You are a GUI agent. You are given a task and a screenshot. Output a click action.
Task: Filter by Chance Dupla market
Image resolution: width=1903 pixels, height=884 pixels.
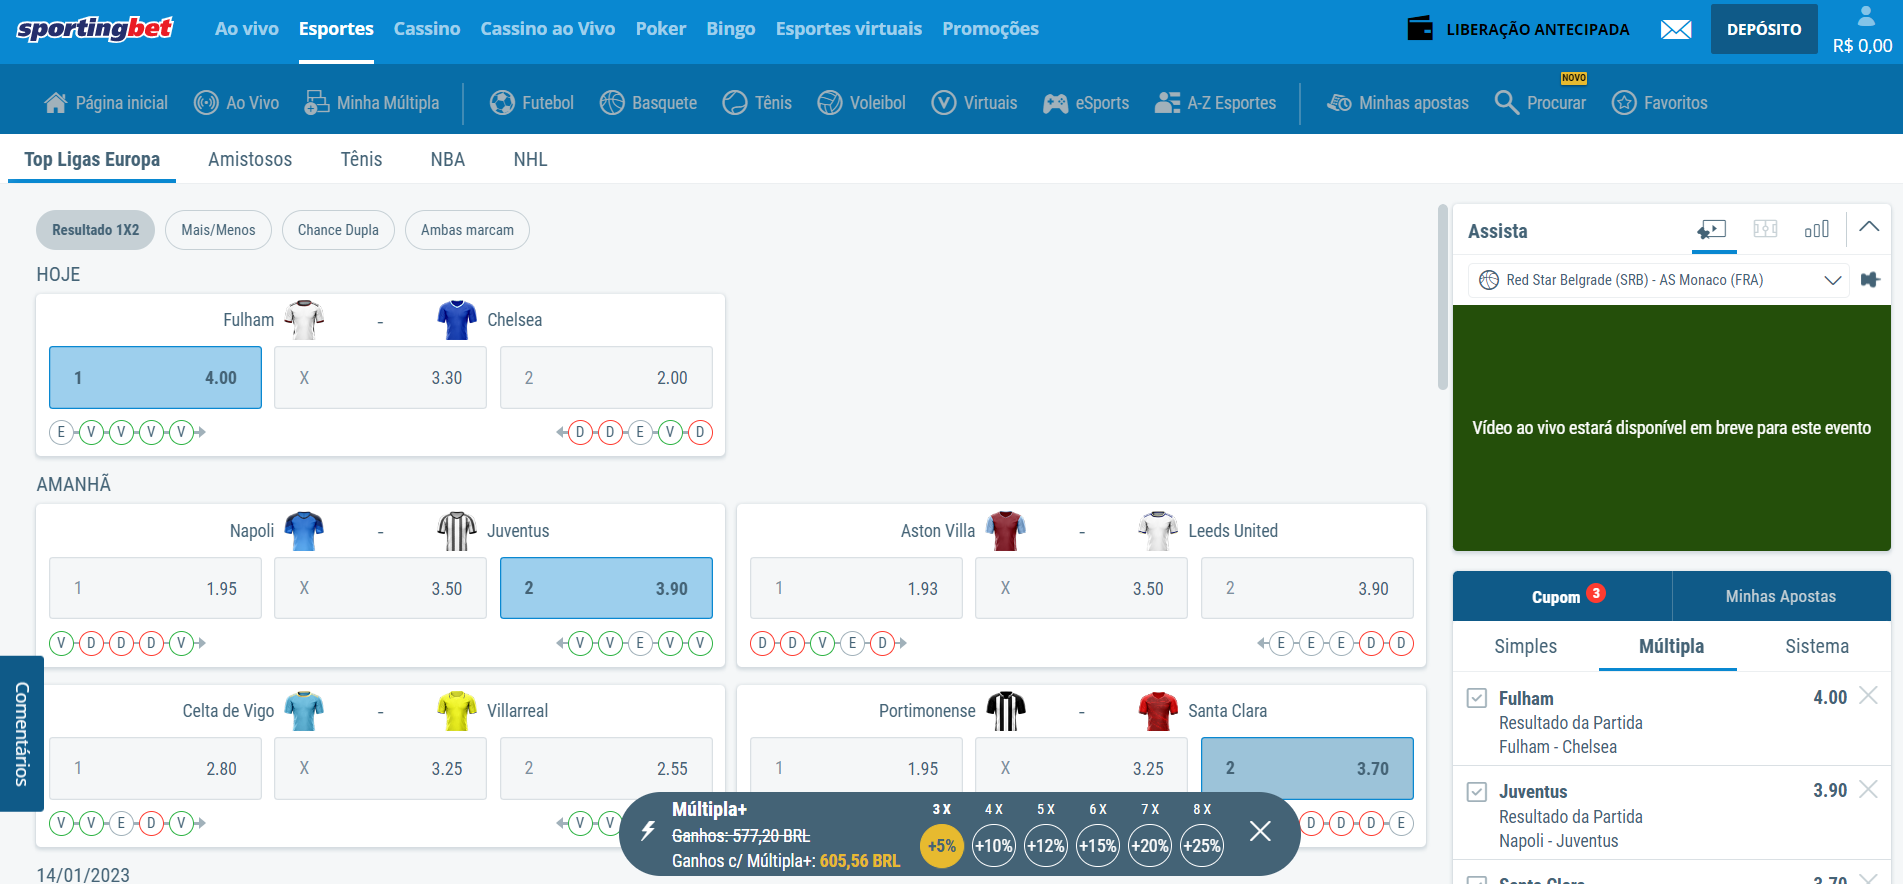click(x=338, y=230)
